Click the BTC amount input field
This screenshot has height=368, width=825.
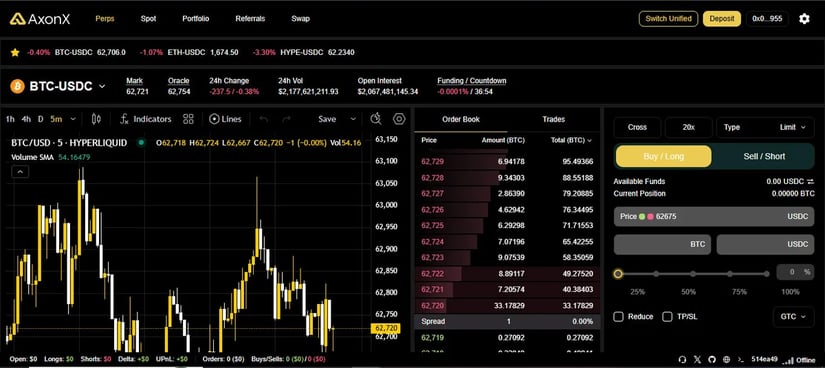[x=662, y=245]
